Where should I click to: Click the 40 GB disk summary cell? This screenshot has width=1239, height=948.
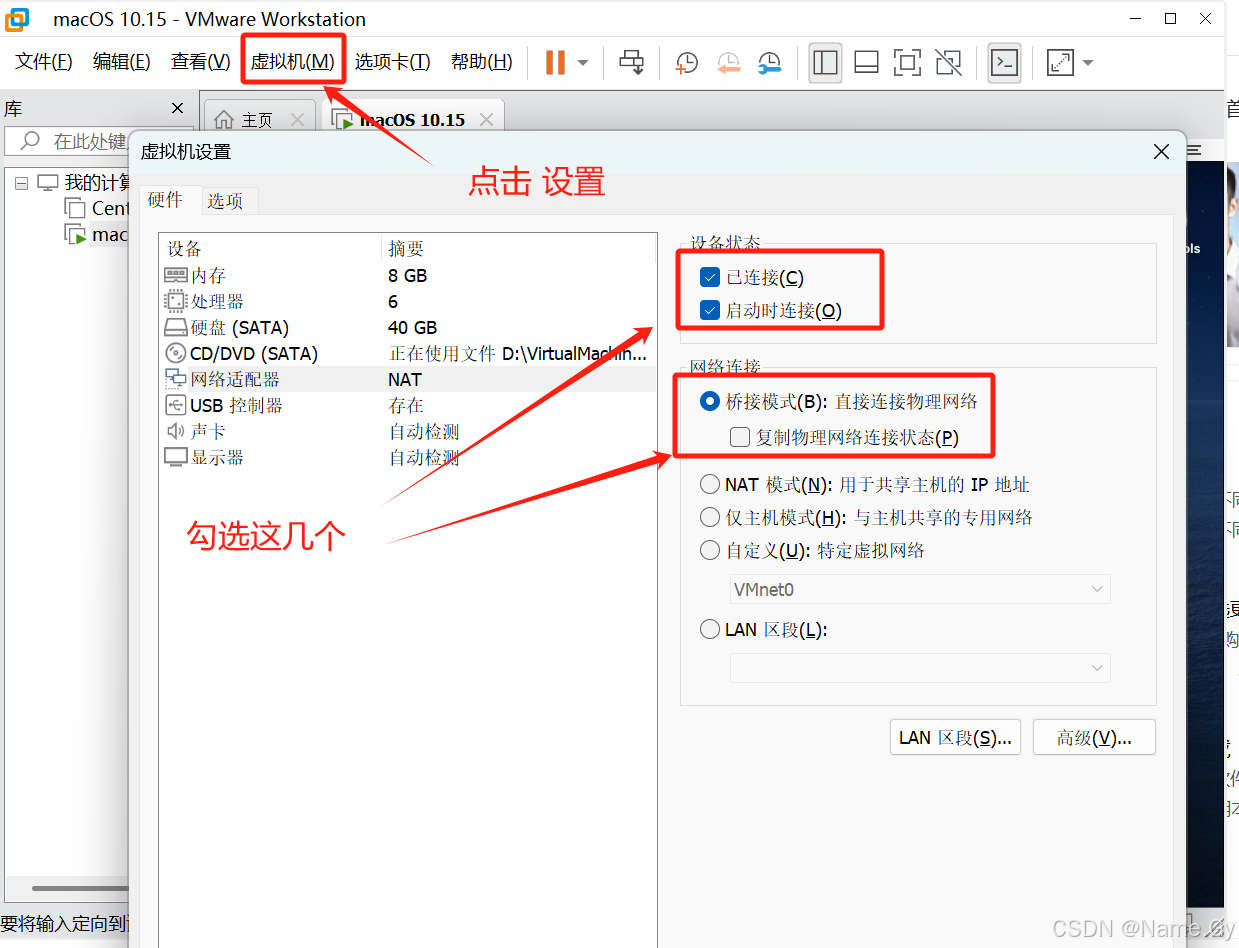[412, 327]
